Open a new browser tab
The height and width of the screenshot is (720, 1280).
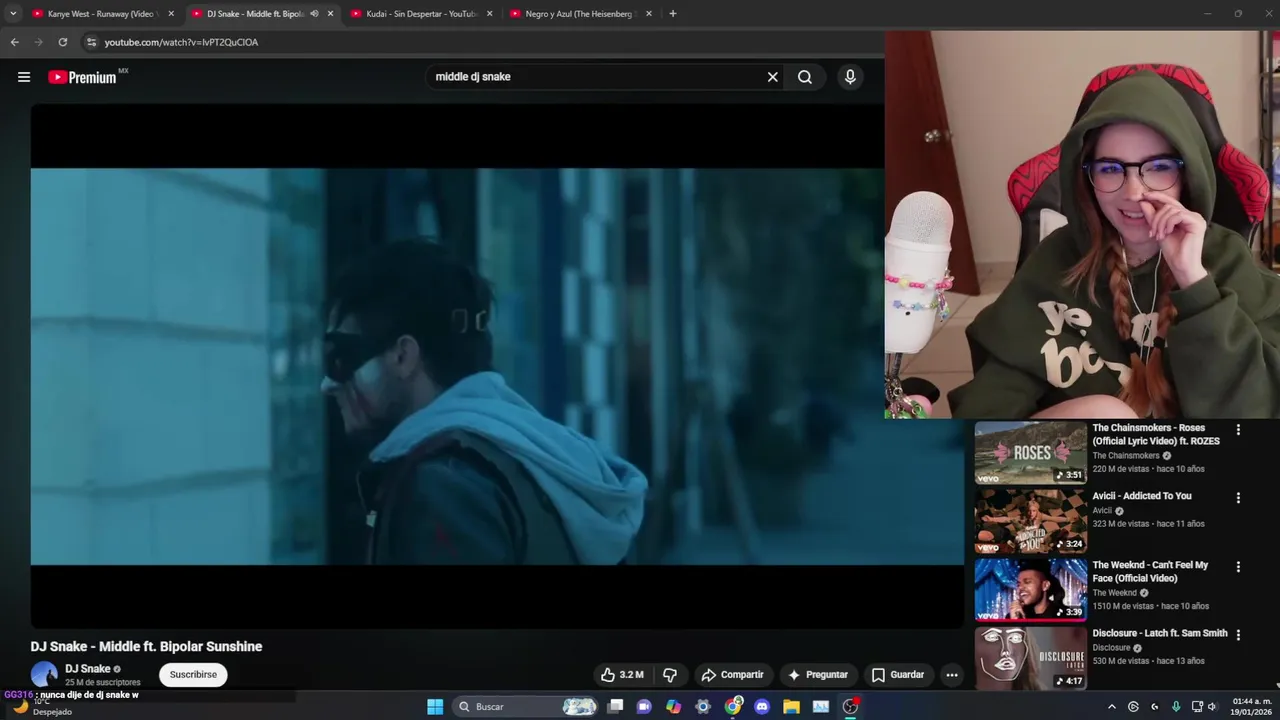coord(673,14)
